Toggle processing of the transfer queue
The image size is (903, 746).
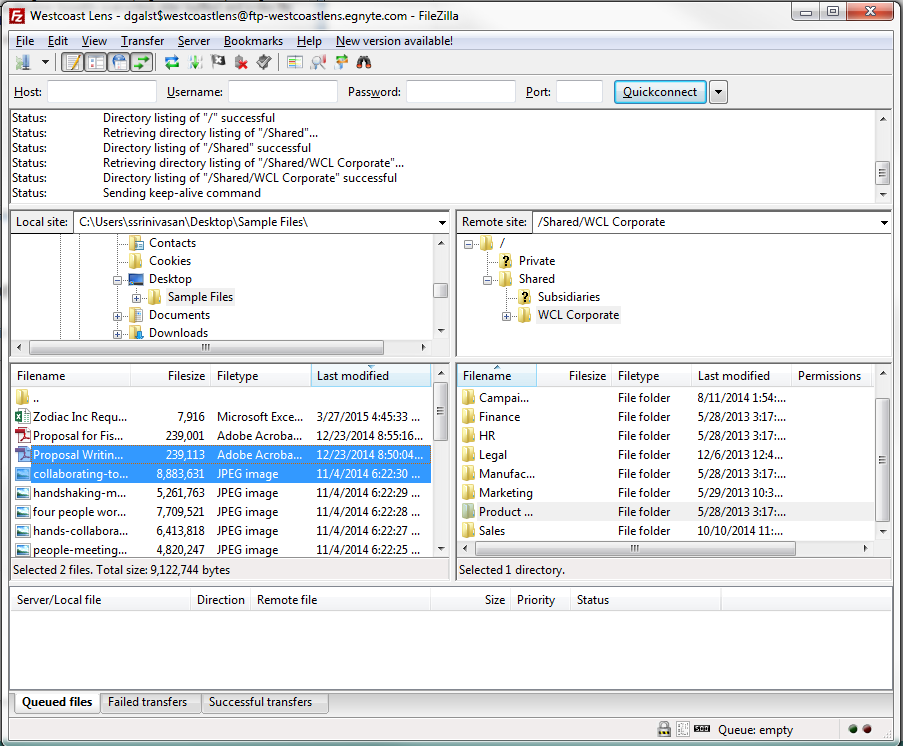pyautogui.click(x=195, y=62)
